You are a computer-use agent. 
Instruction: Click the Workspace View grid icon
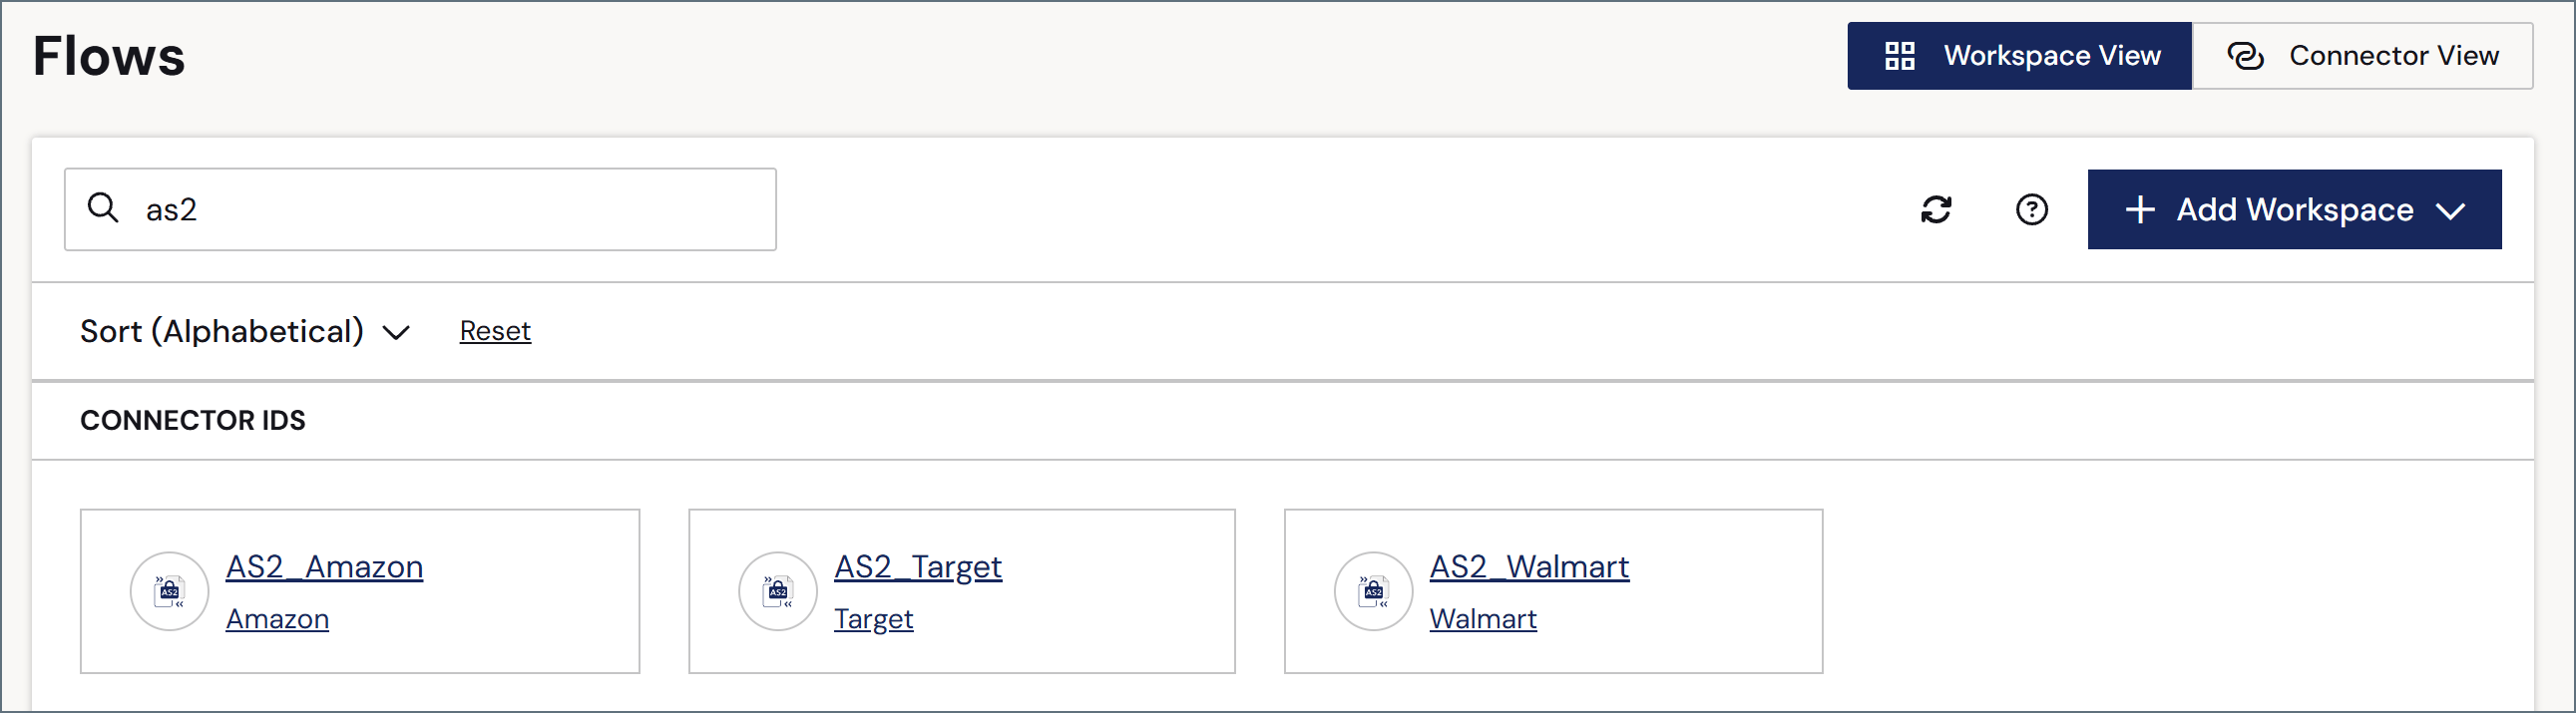tap(1899, 56)
